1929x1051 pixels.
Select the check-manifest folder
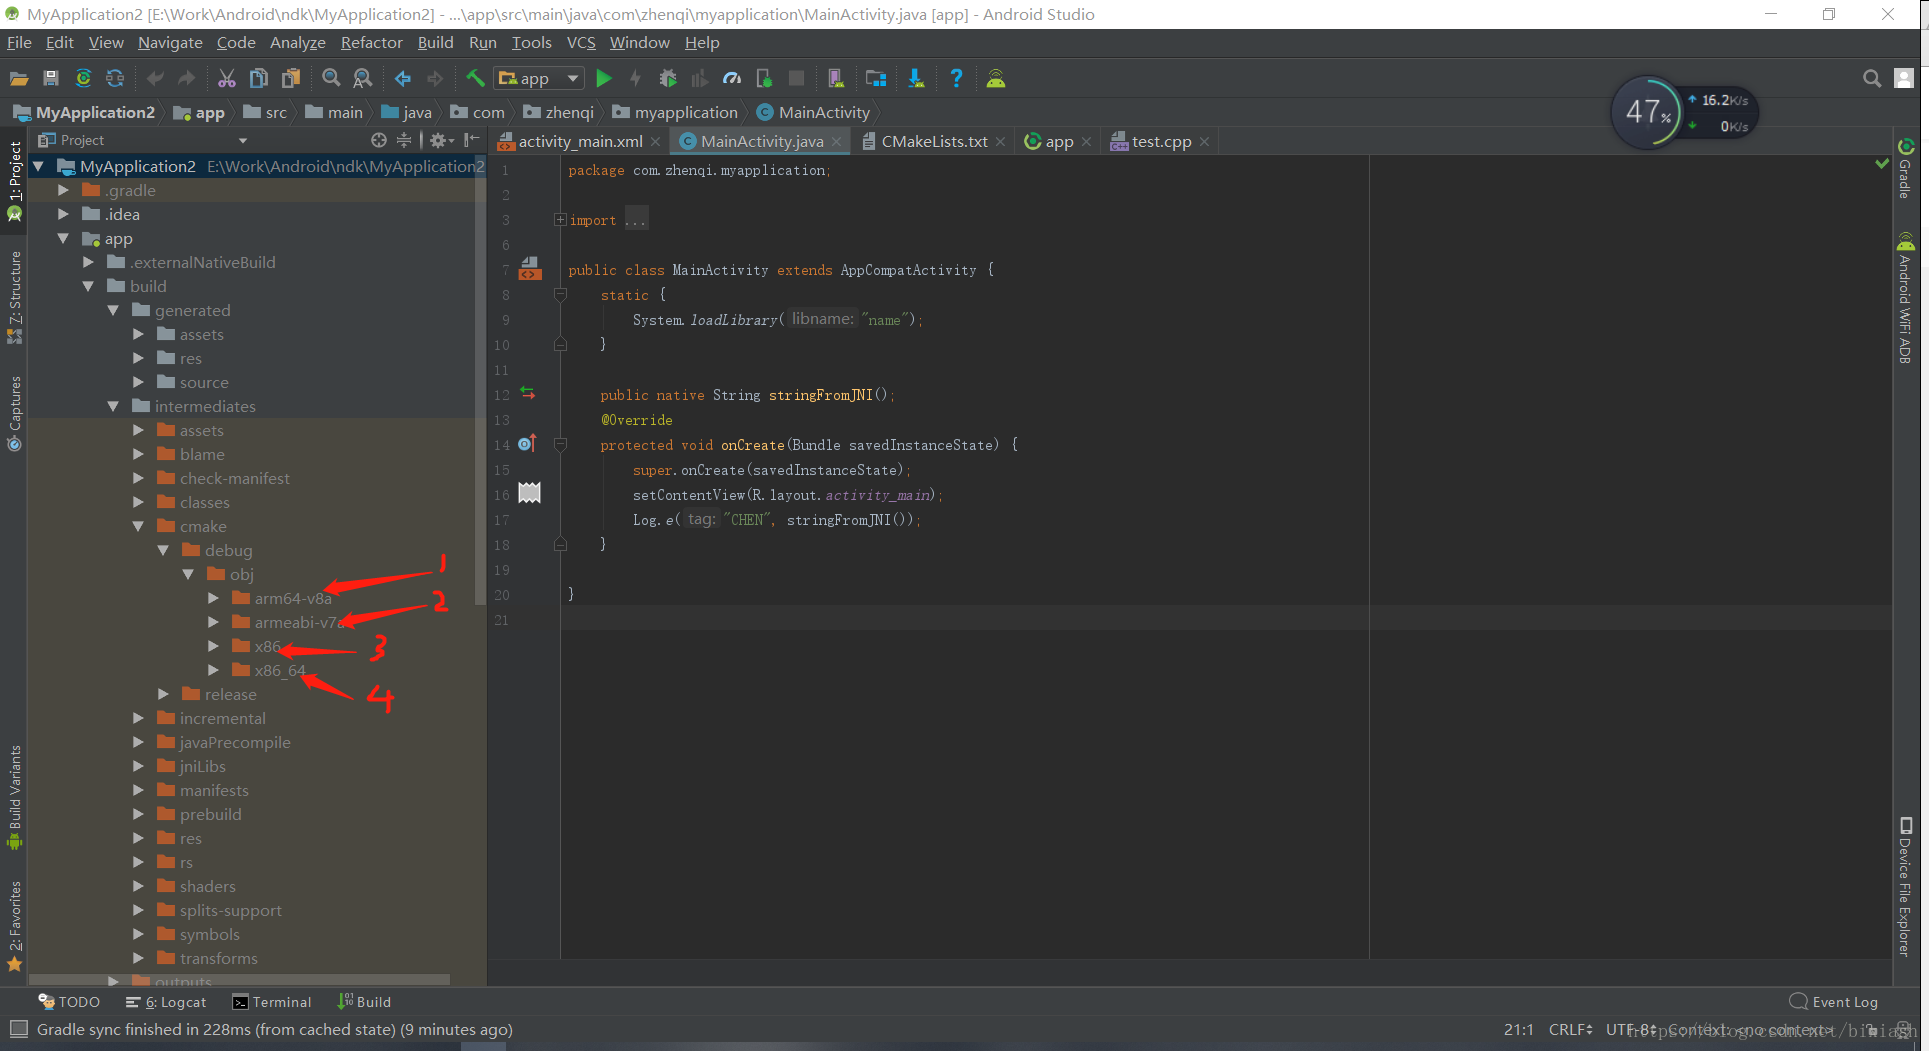tap(235, 478)
